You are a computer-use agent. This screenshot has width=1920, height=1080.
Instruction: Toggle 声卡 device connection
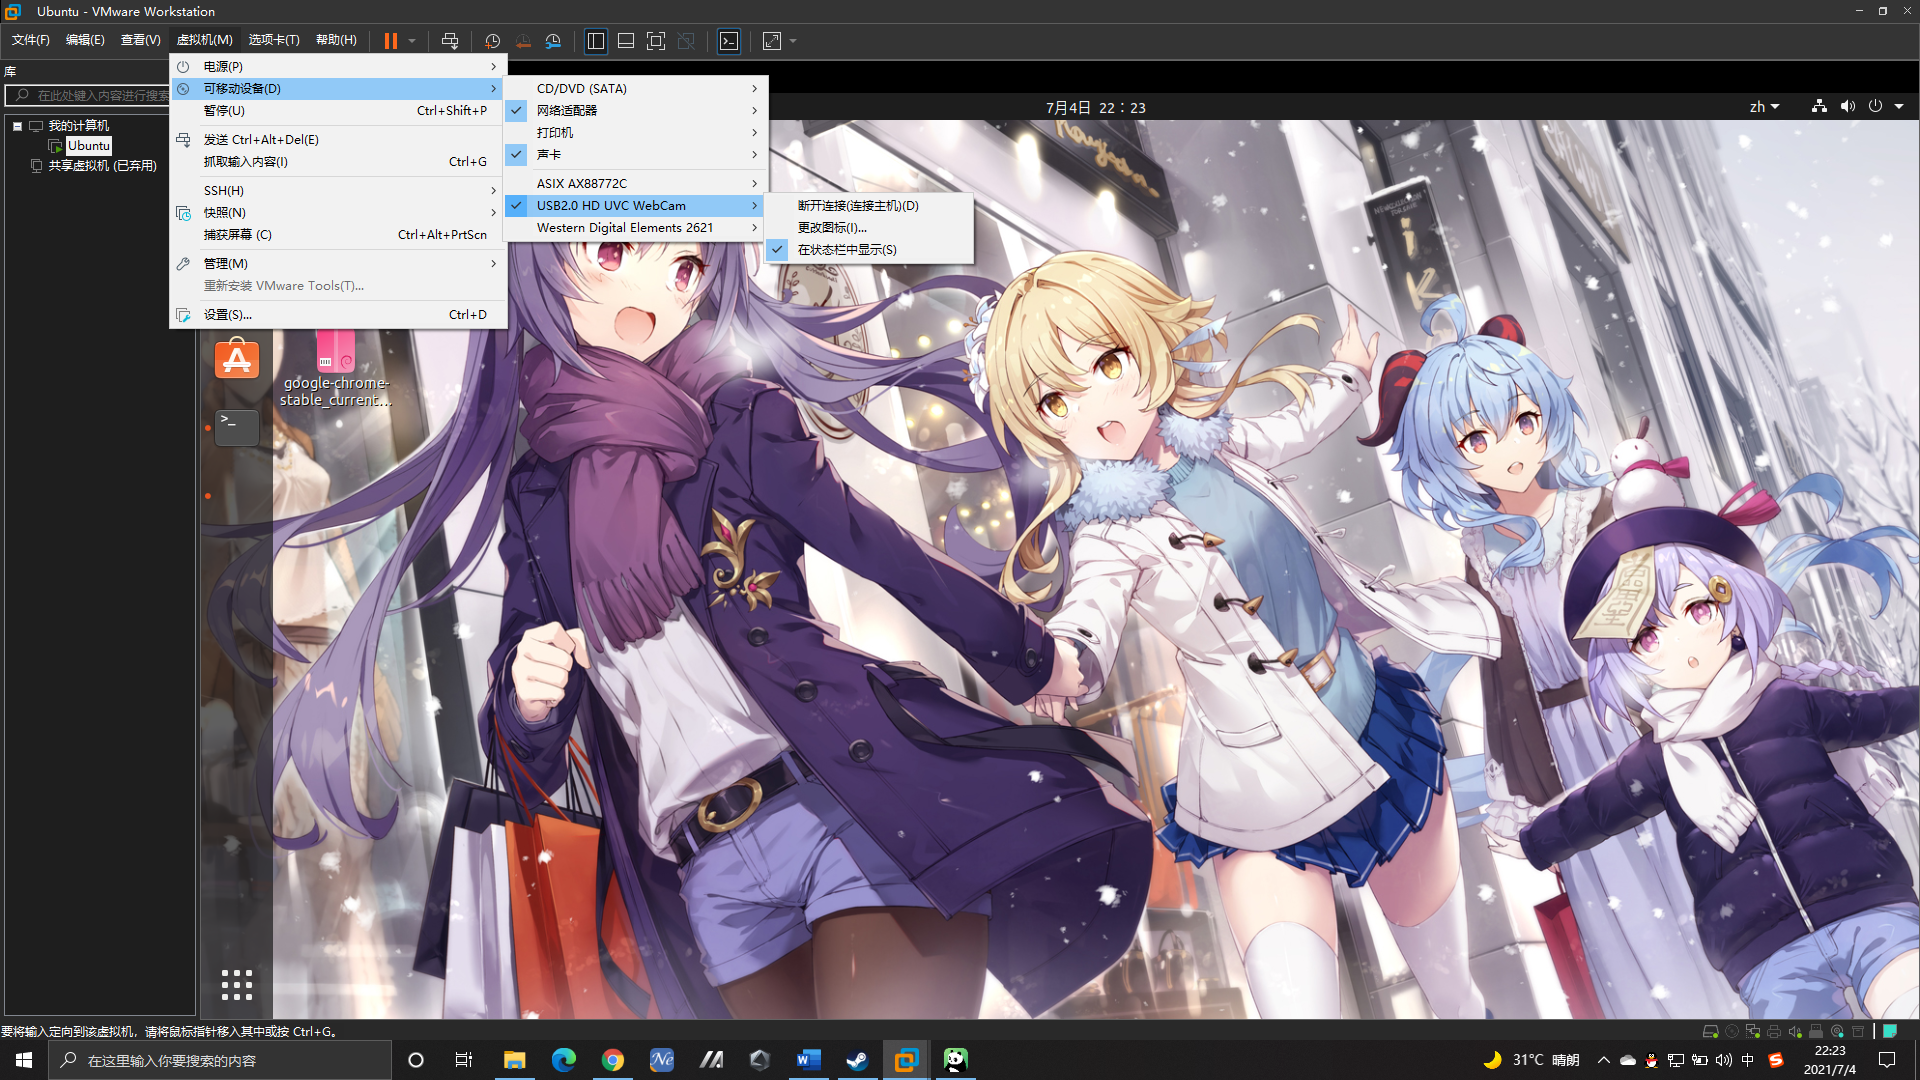pyautogui.click(x=516, y=154)
